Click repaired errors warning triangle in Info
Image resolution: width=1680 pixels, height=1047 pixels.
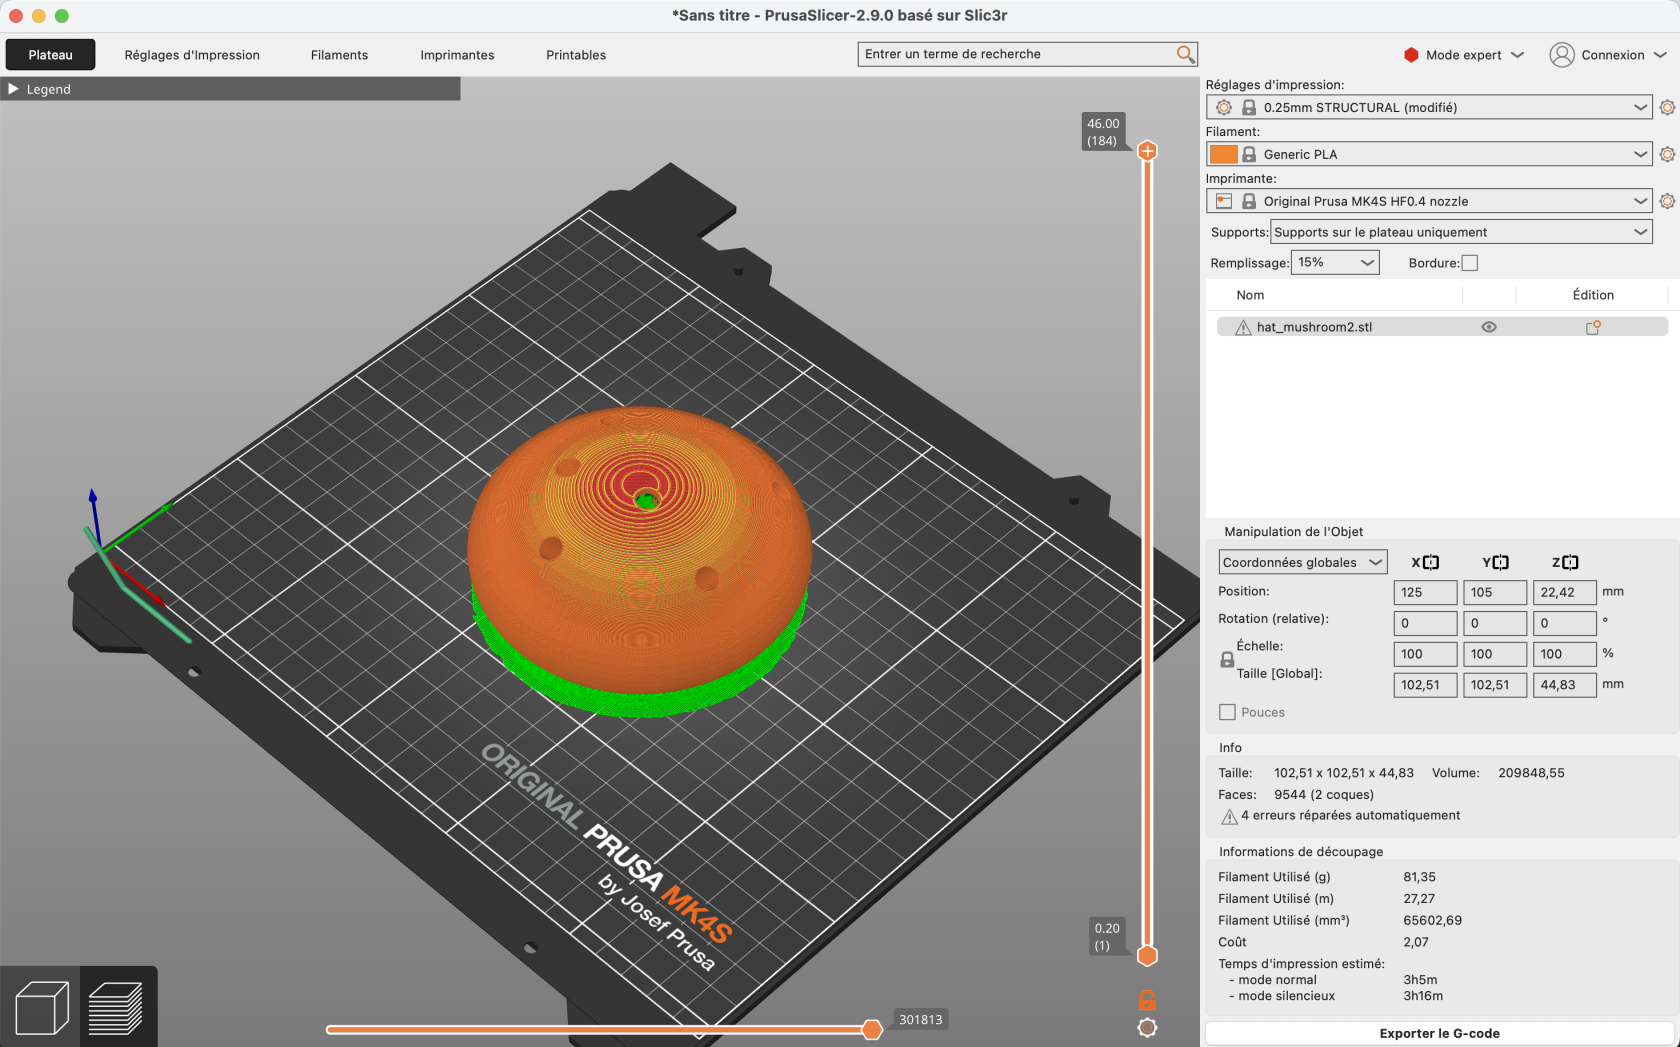(x=1229, y=817)
